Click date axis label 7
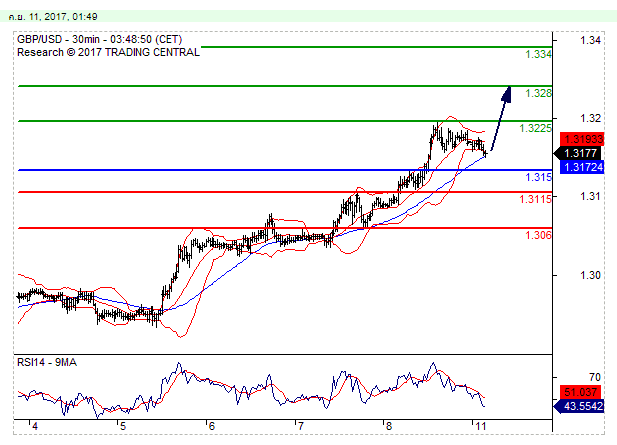The width and height of the screenshot is (617, 445). coord(300,426)
